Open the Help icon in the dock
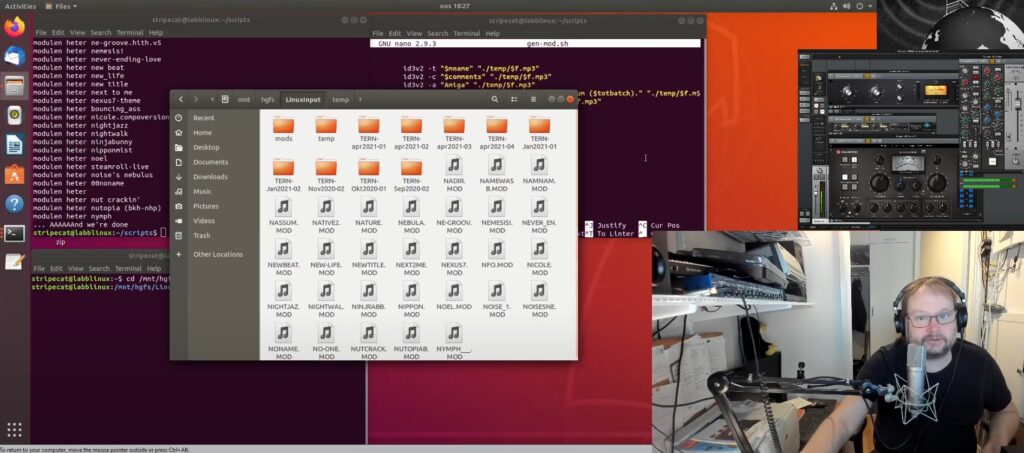 pyautogui.click(x=14, y=204)
